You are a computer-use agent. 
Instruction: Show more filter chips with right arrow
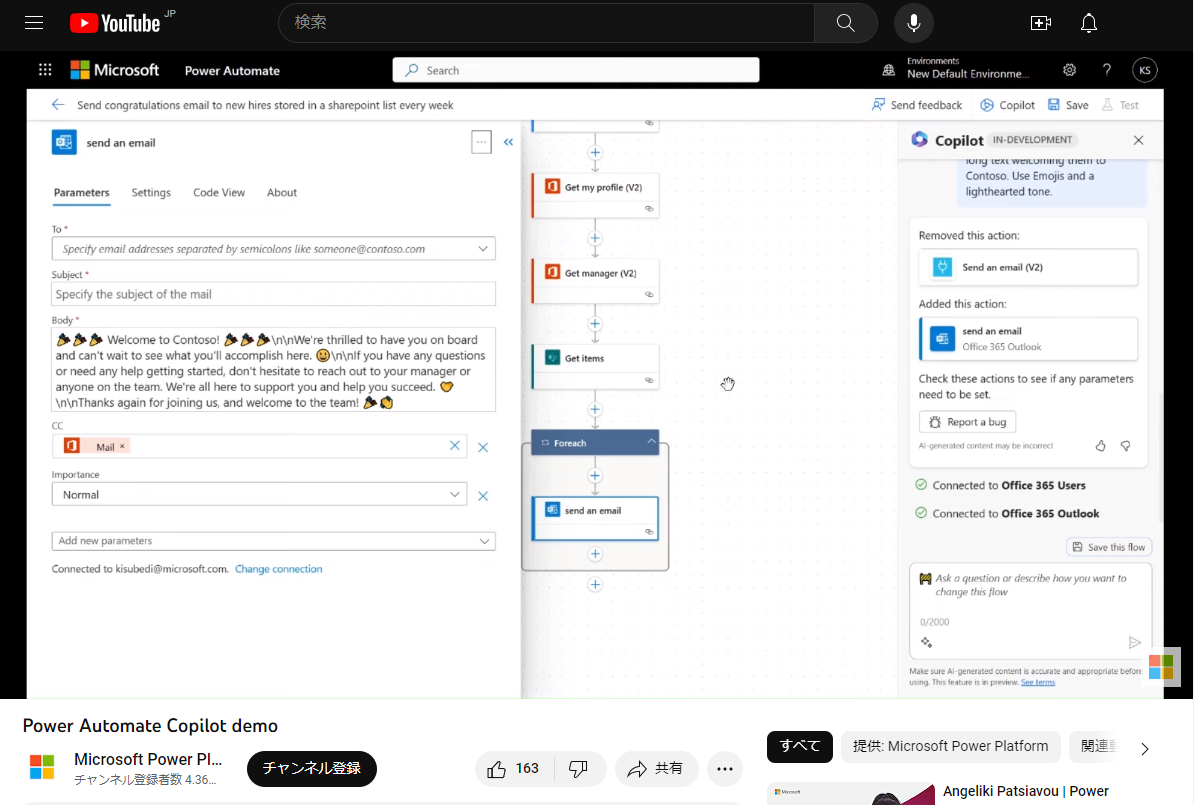point(1145,749)
